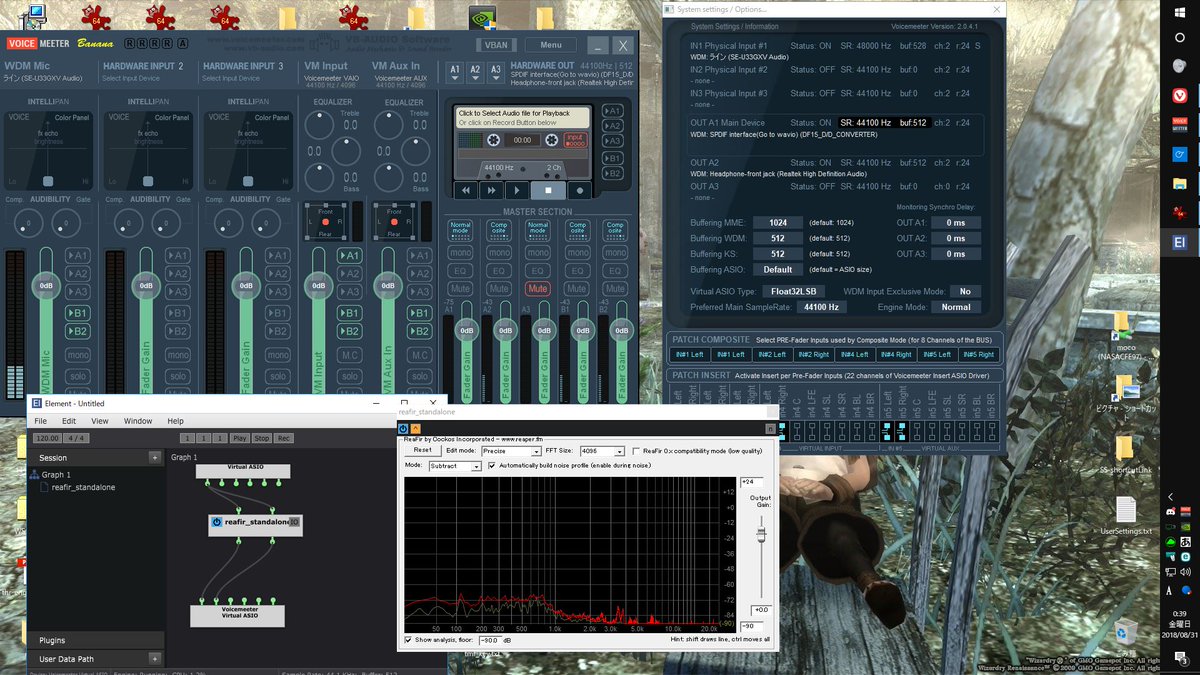Toggle the ReaFir plugin power icon

(405, 428)
